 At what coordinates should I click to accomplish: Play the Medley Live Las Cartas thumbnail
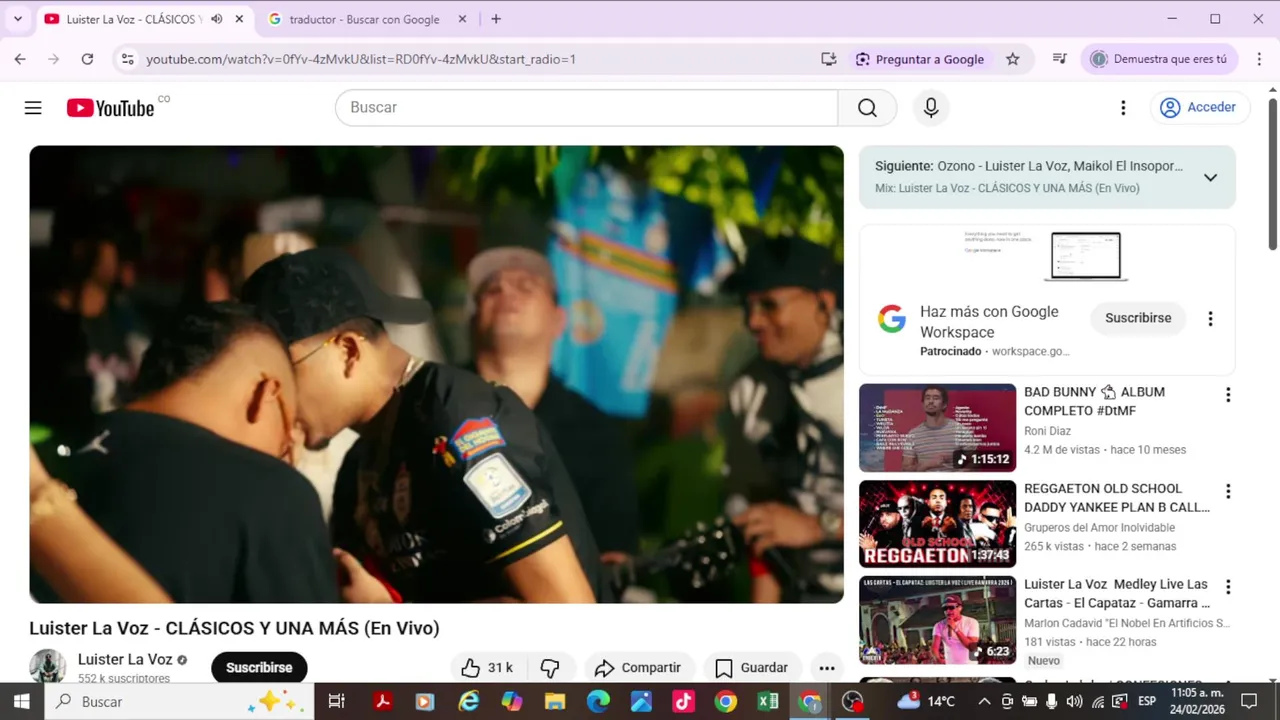tap(937, 620)
